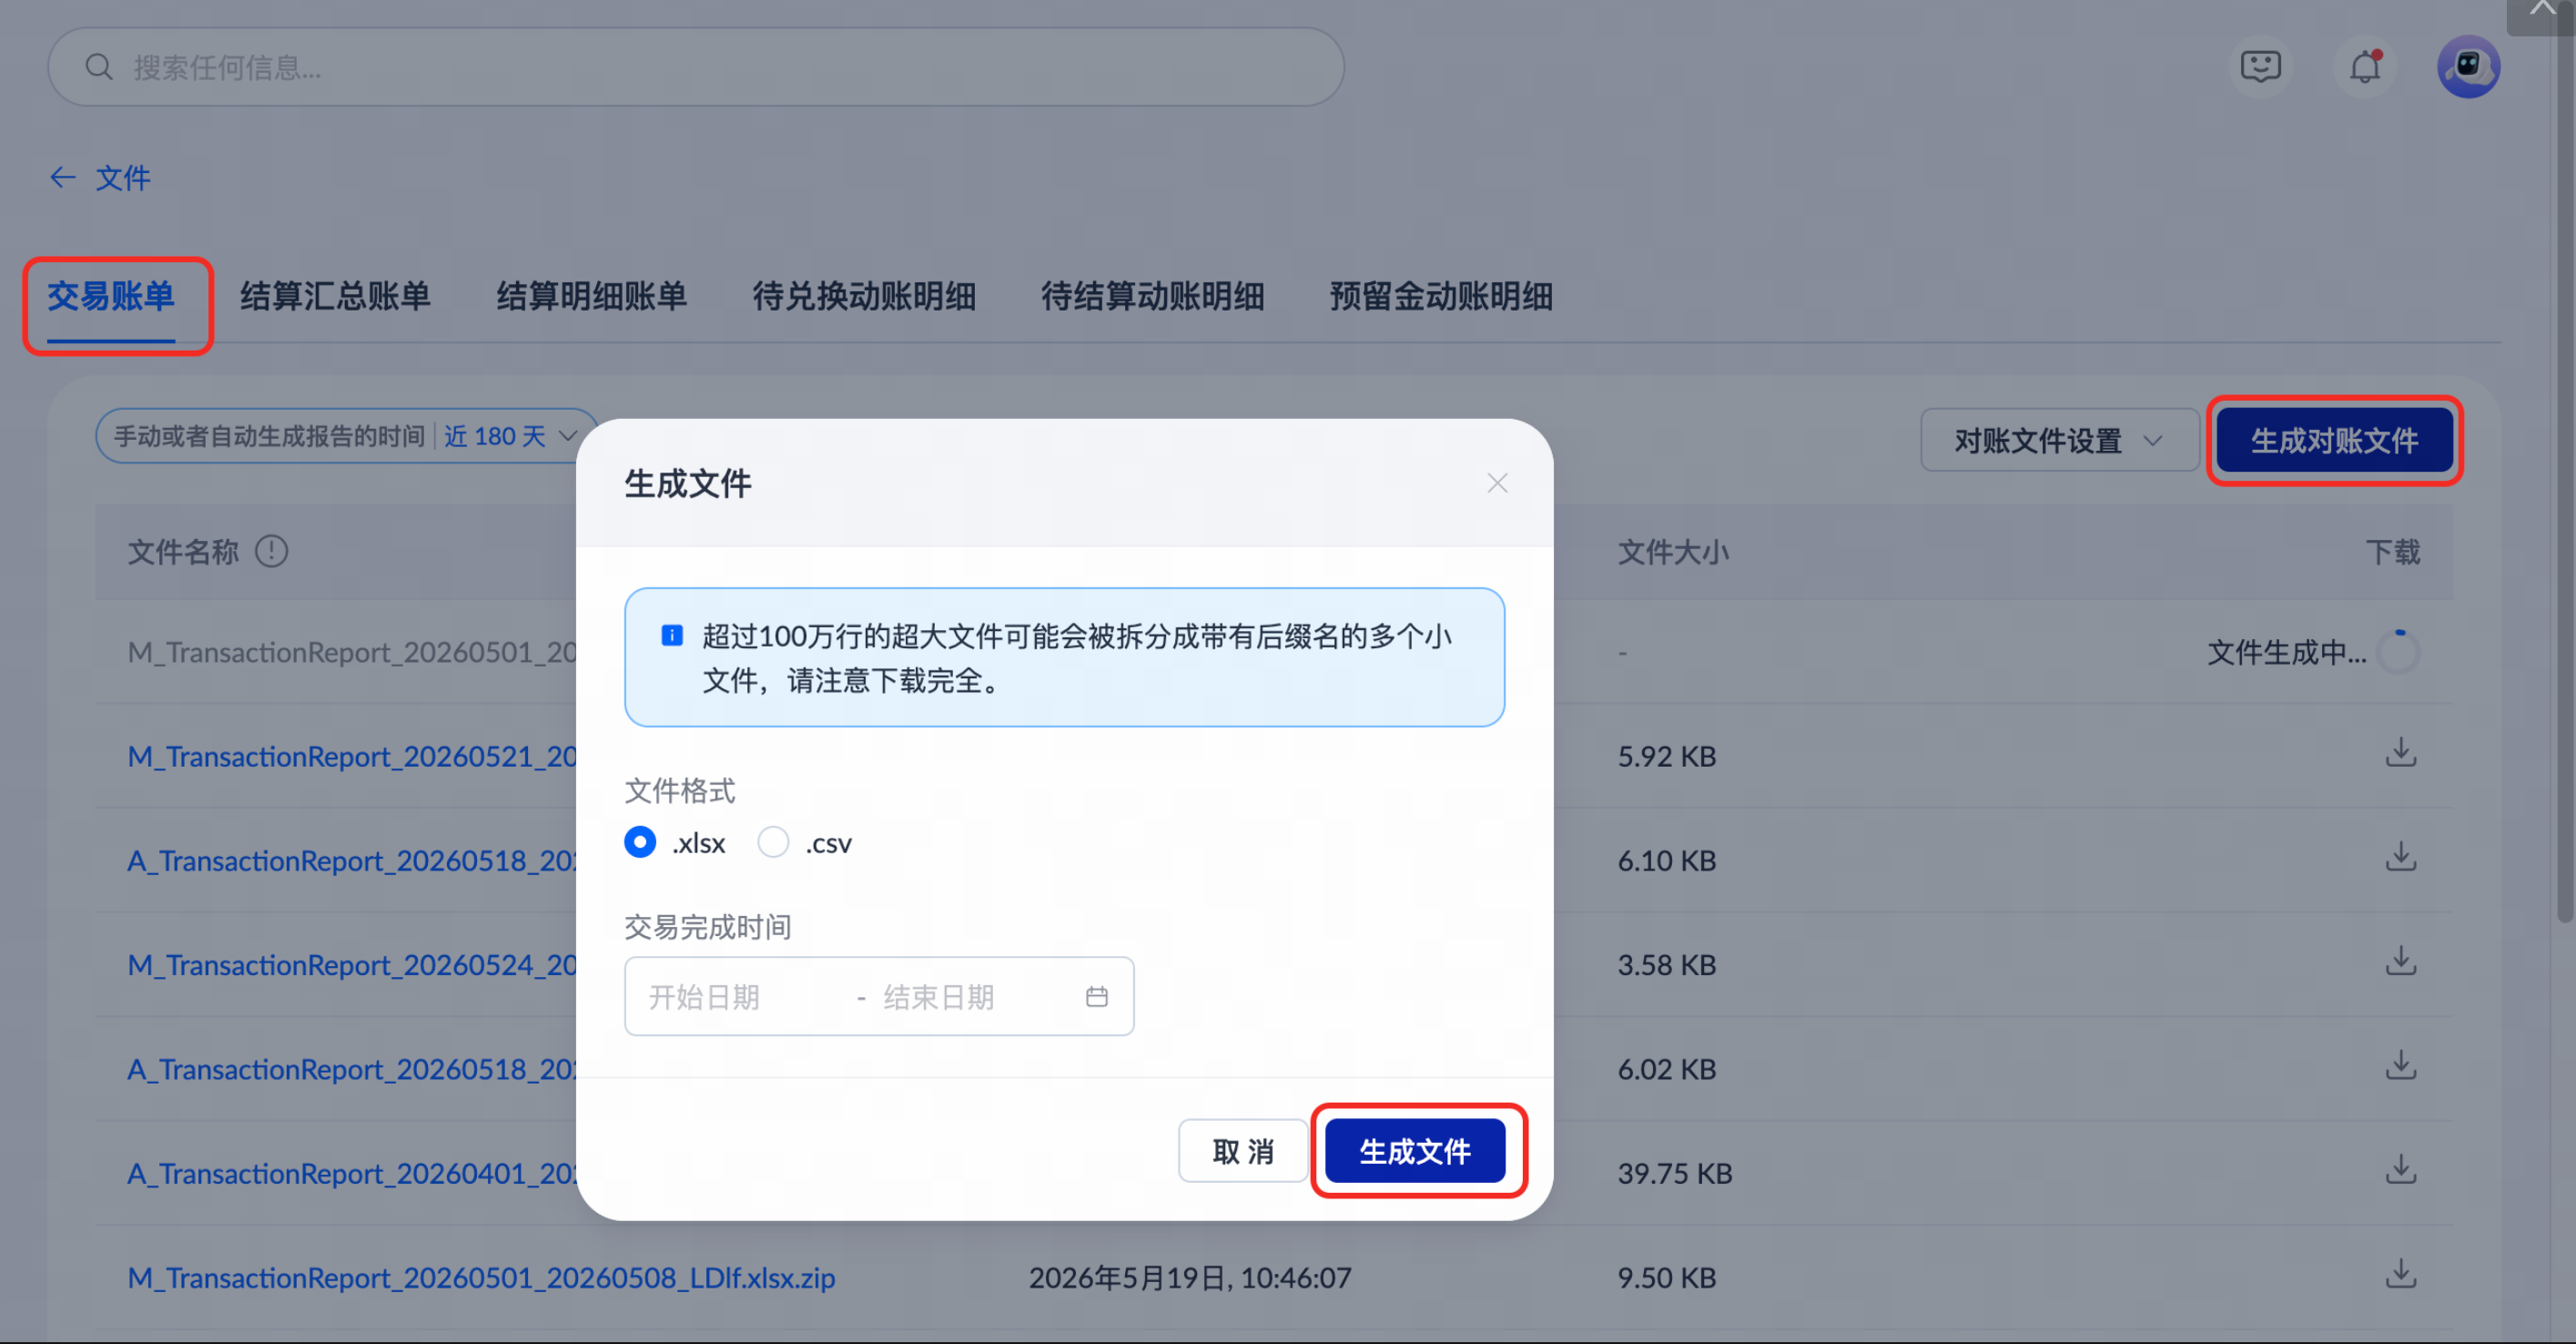
Task: Click the blue info icon in the notice
Action: click(x=672, y=635)
